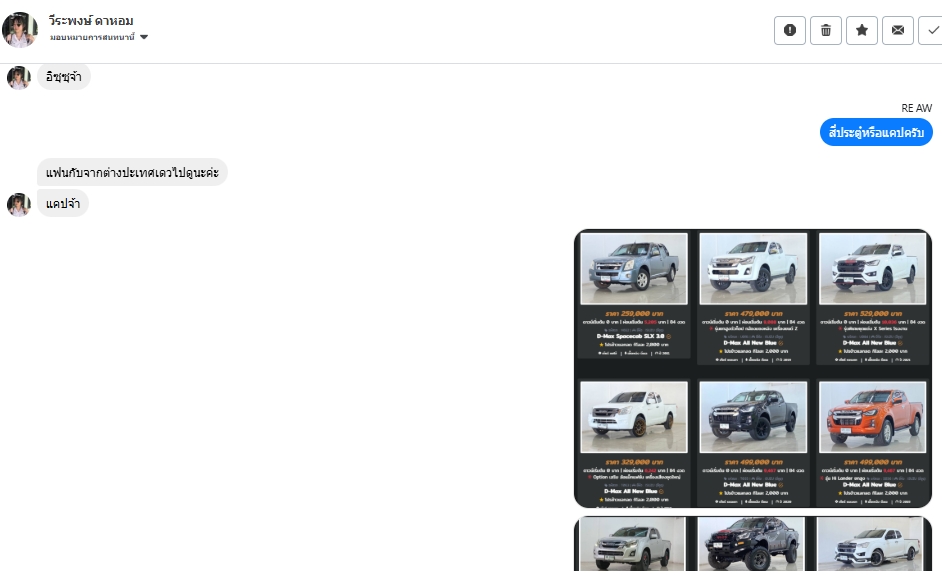Open the black D-Max pickup photo
The image size is (942, 575).
753,417
